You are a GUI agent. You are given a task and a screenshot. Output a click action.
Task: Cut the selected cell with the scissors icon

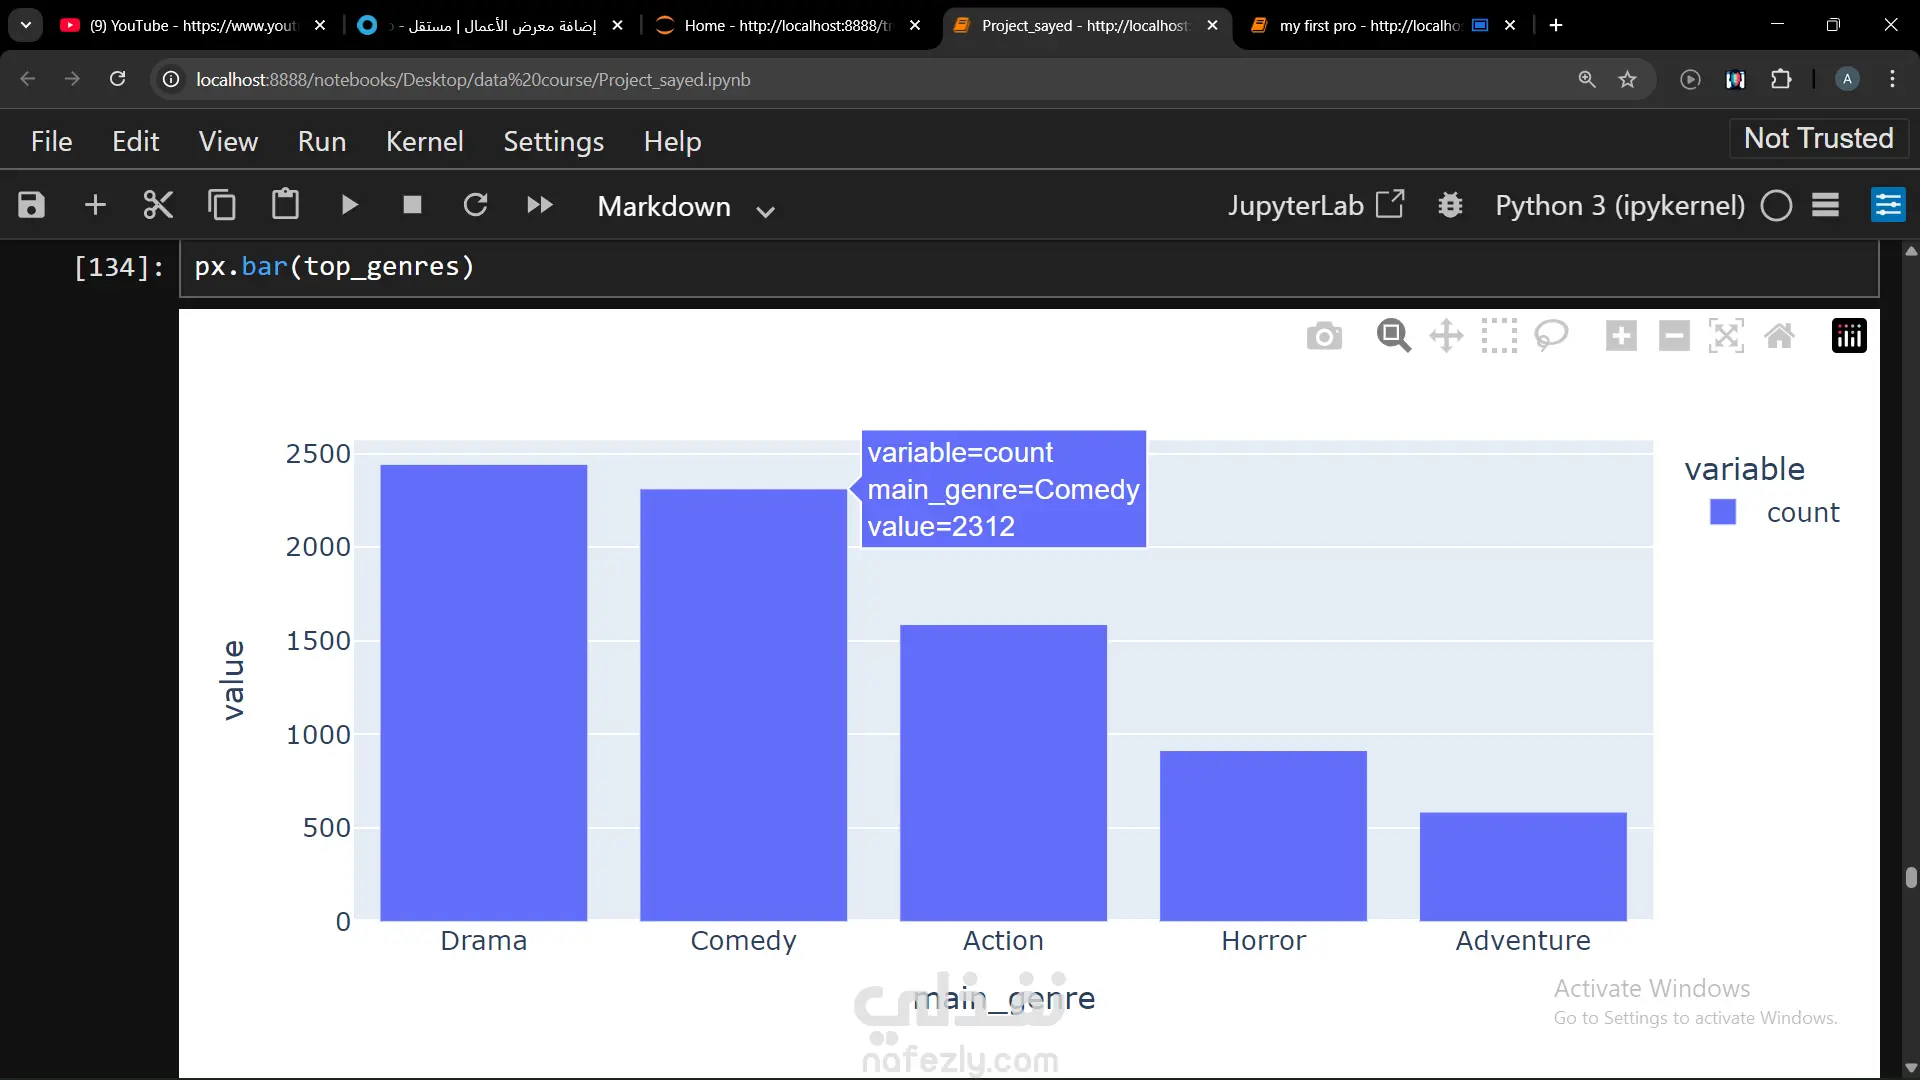coord(158,205)
